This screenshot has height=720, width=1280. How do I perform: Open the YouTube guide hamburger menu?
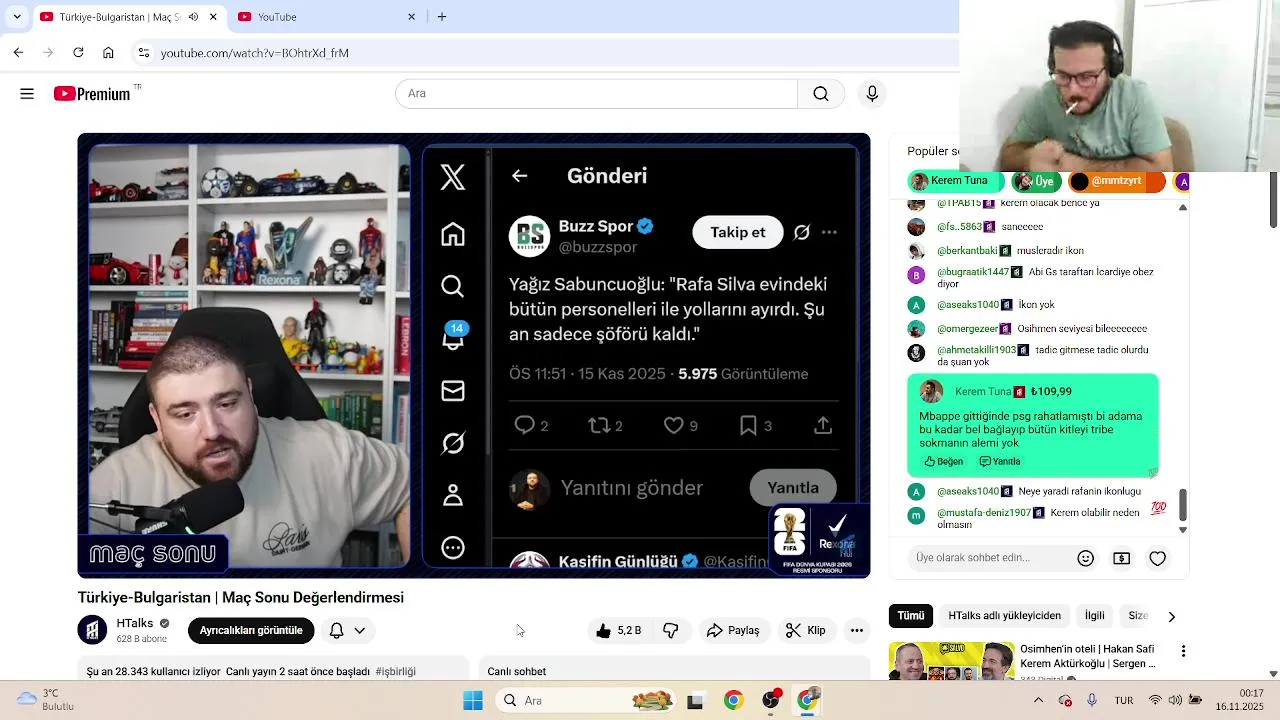(27, 93)
